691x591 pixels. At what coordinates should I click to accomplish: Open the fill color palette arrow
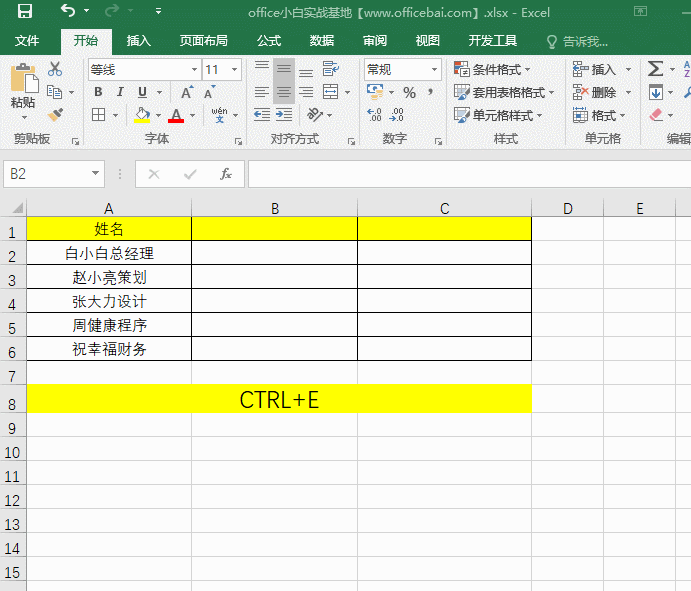tap(158, 115)
